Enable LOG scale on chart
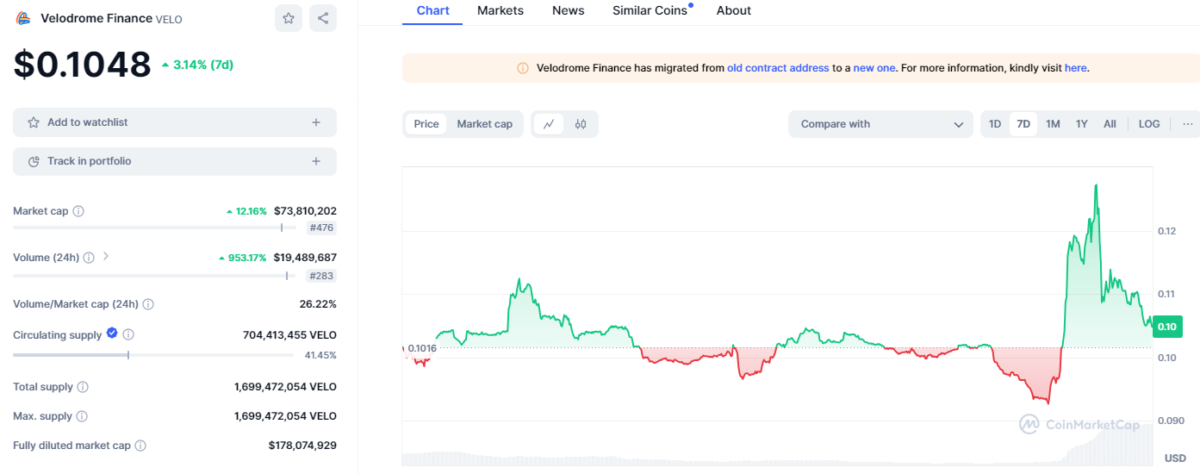Screen dimensions: 1200x474 tap(1149, 124)
